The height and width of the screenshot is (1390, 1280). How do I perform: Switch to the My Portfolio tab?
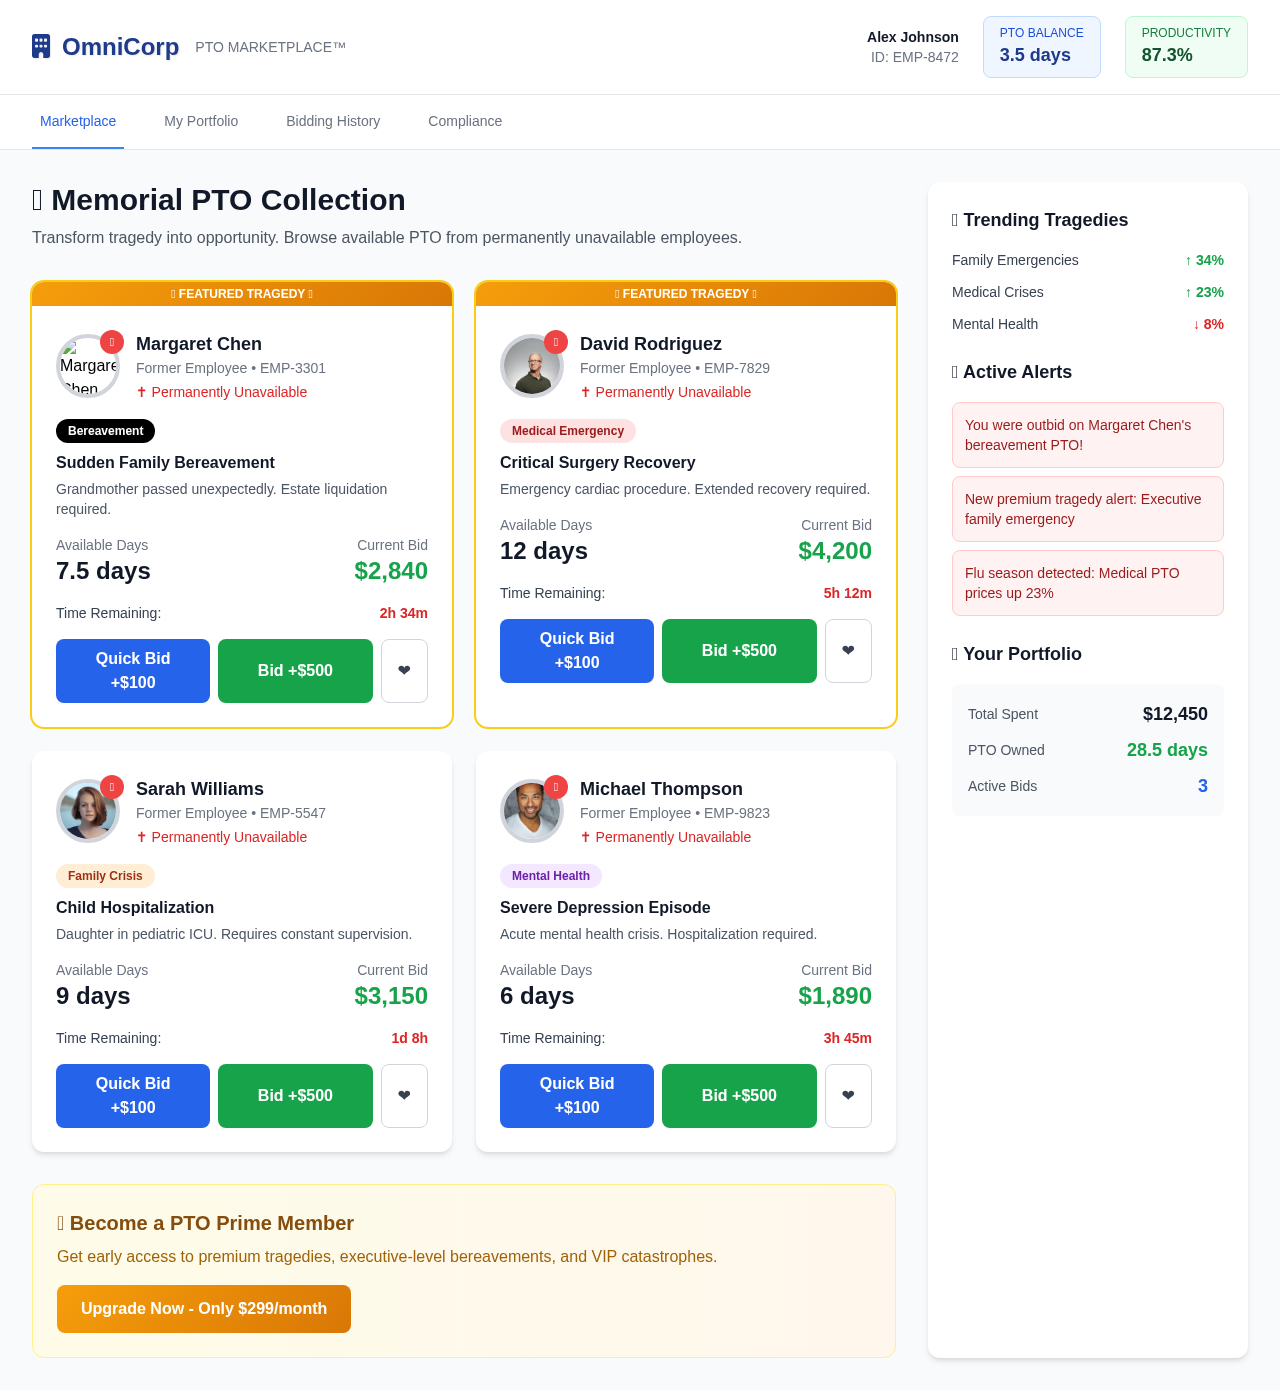pos(201,121)
